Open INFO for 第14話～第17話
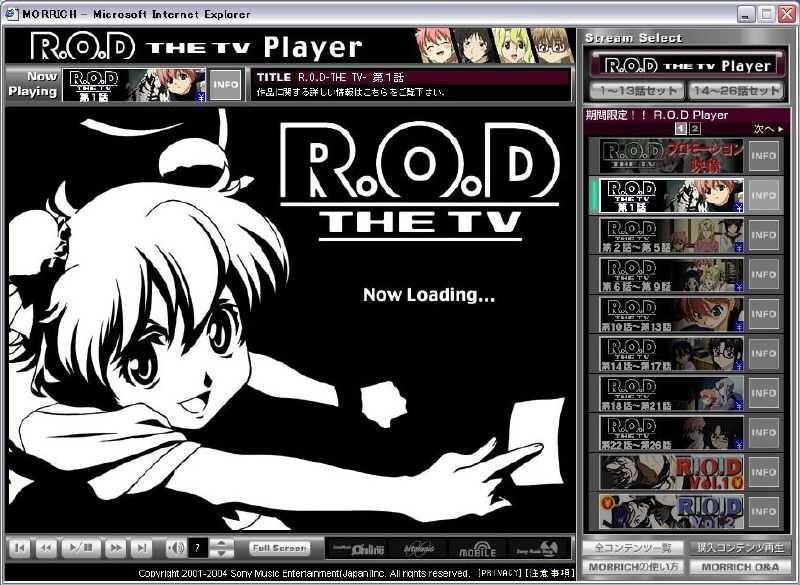 [764, 353]
